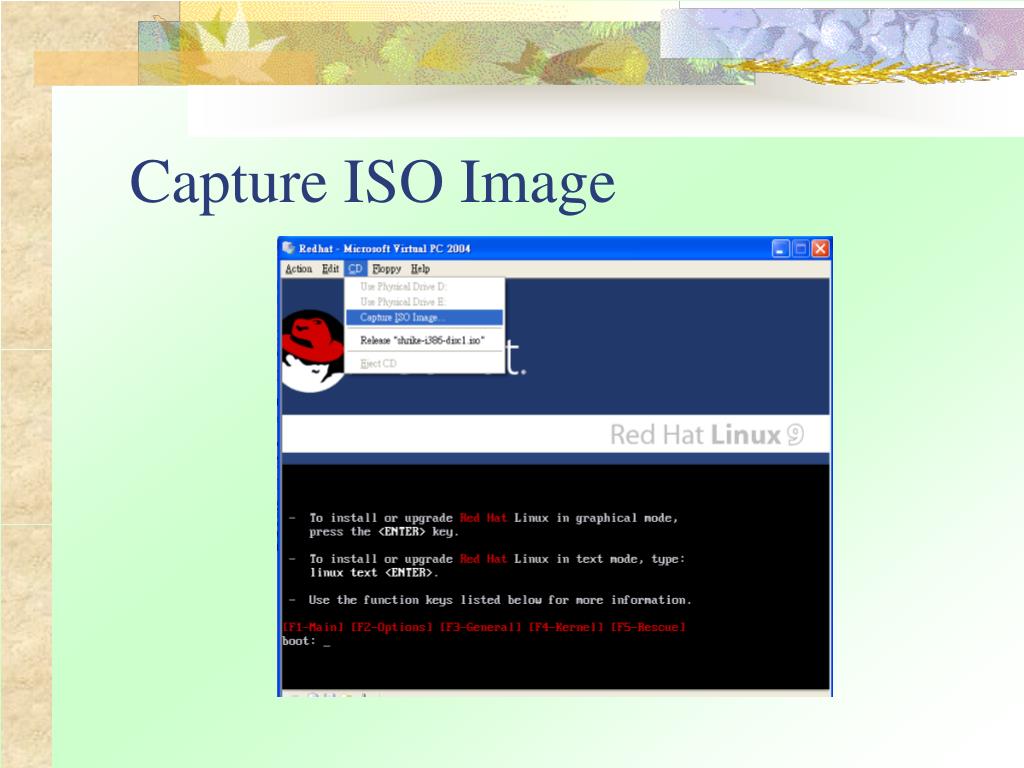Click the "Red Hat Linux 9" banner text
Image resolution: width=1024 pixels, height=768 pixels.
(707, 435)
